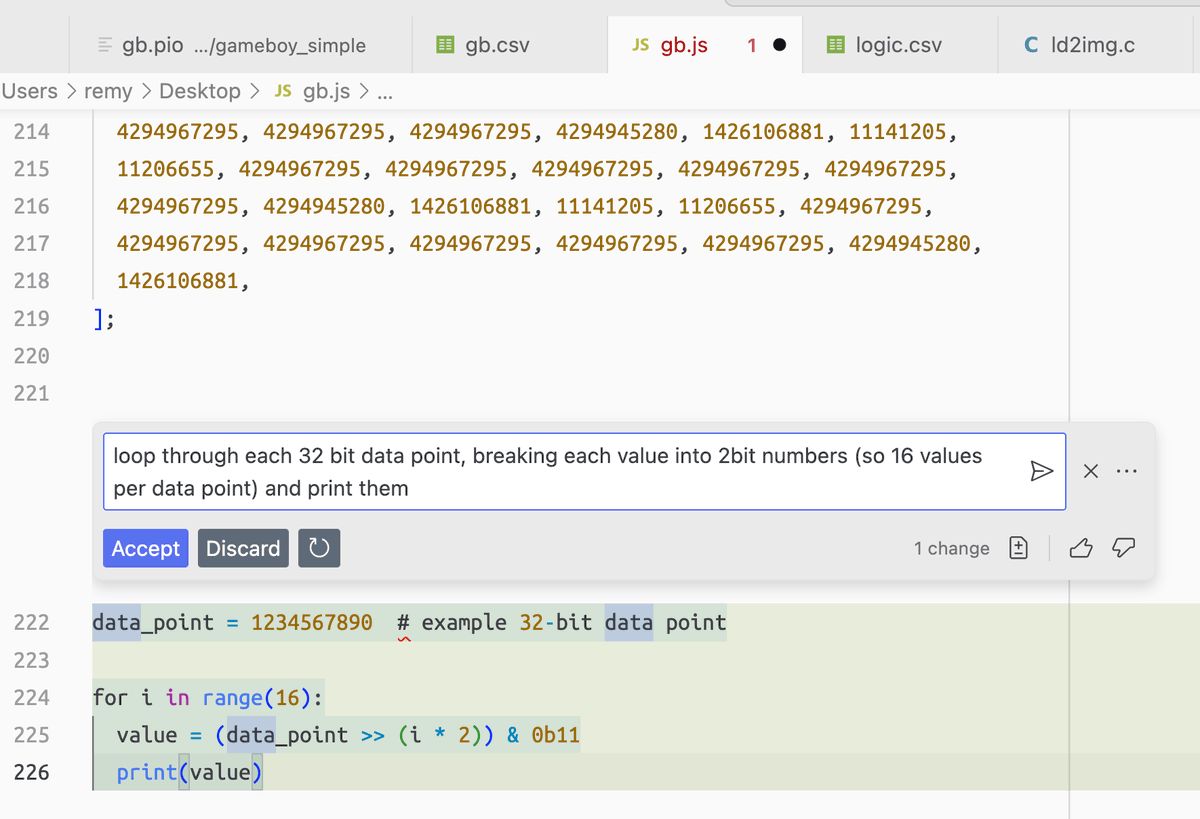The image size is (1200, 819).
Task: Select Desktop in the breadcrumb path
Action: (200, 91)
